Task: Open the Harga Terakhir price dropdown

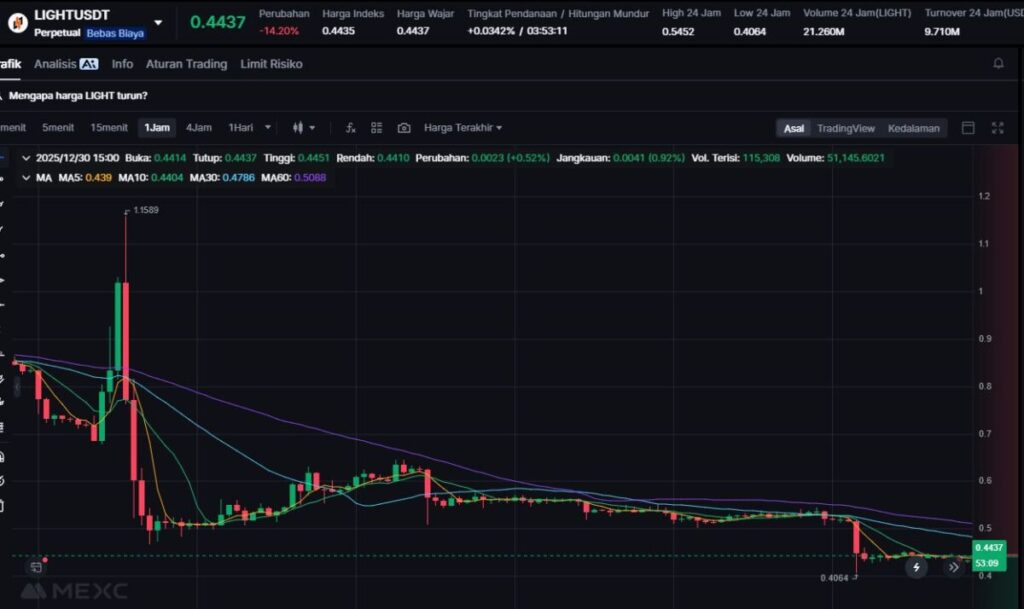Action: pyautogui.click(x=463, y=128)
